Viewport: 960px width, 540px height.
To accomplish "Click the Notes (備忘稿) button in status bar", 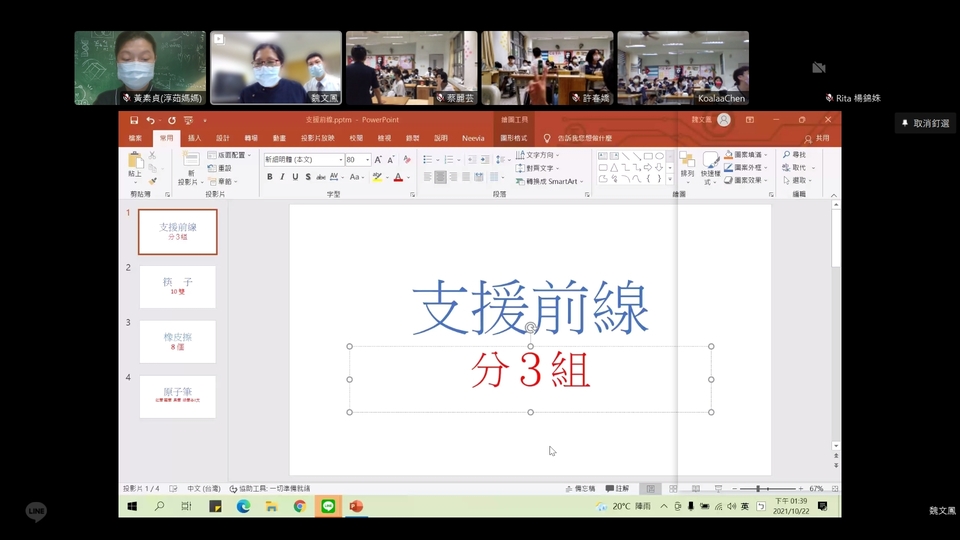I will point(580,489).
